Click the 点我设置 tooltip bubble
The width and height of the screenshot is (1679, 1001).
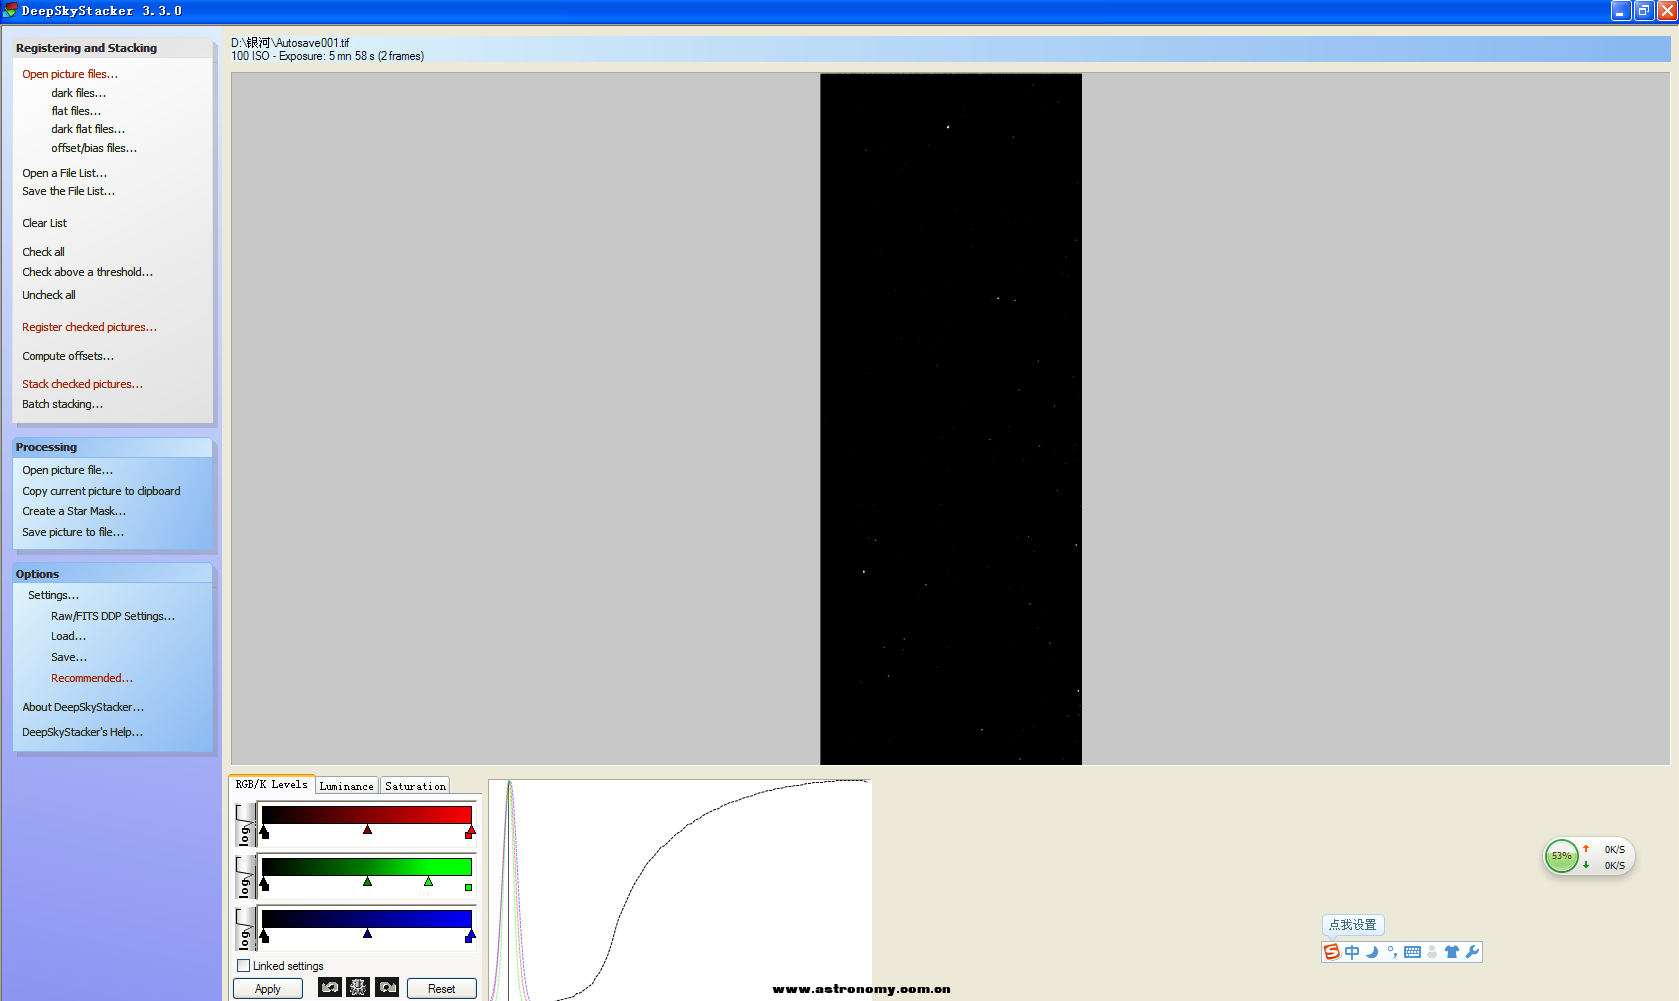[x=1353, y=925]
